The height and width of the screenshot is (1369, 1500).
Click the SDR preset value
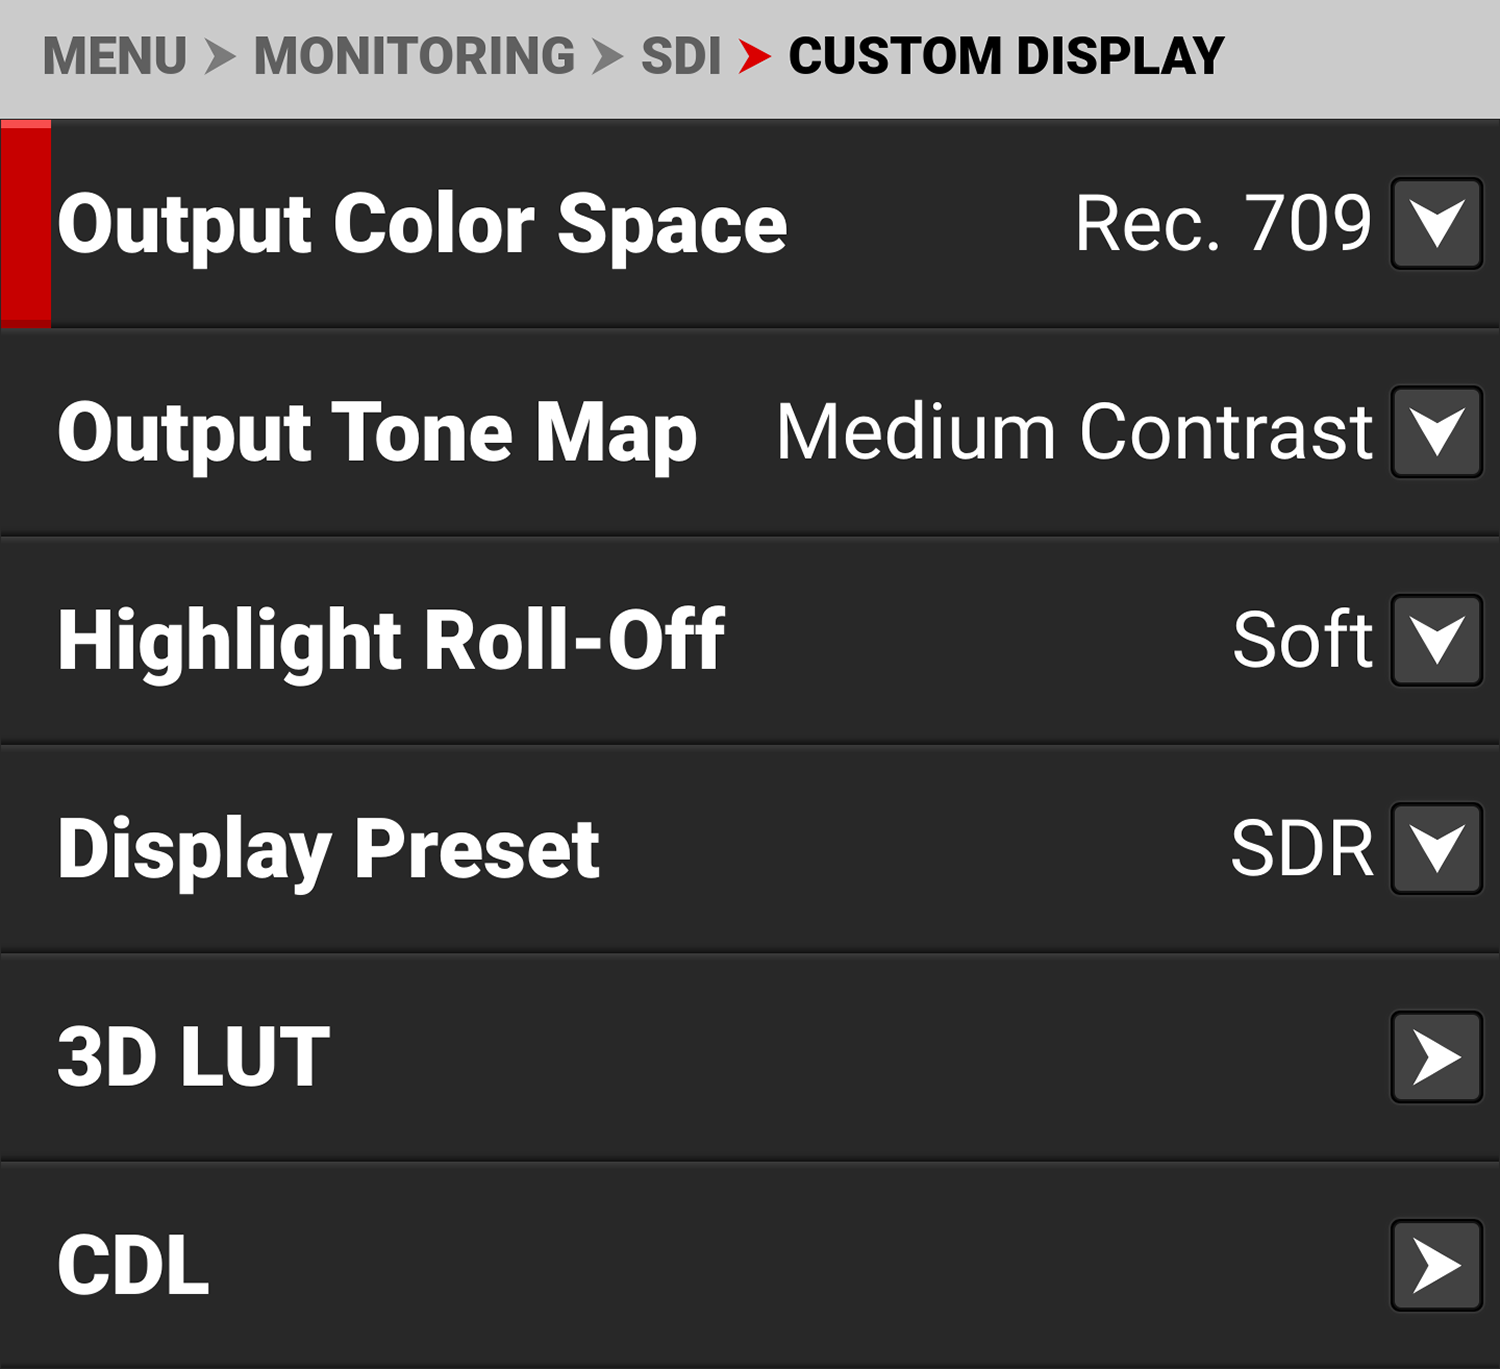[x=1302, y=849]
